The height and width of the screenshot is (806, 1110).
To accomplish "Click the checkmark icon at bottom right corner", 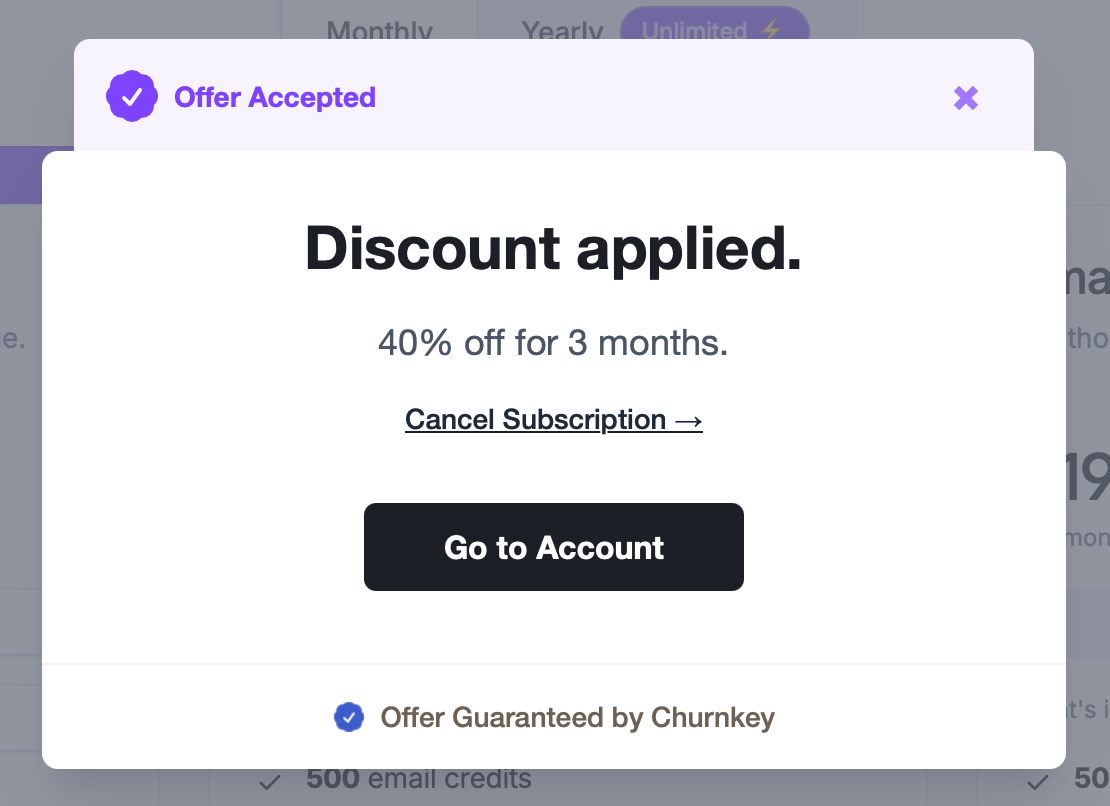I will pyautogui.click(x=1041, y=782).
